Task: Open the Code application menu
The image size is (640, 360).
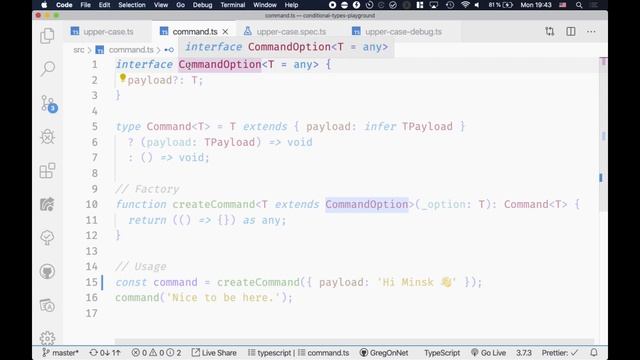Action: click(x=64, y=5)
